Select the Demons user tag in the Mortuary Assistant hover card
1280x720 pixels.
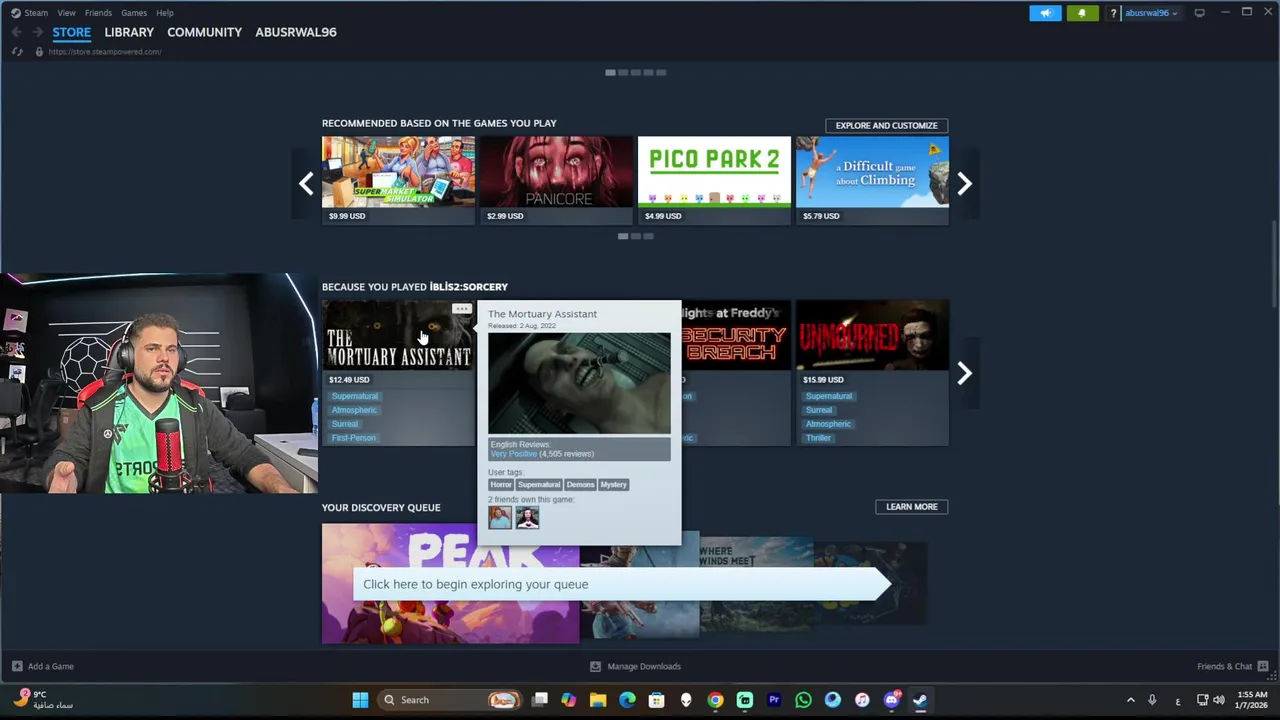click(x=580, y=484)
